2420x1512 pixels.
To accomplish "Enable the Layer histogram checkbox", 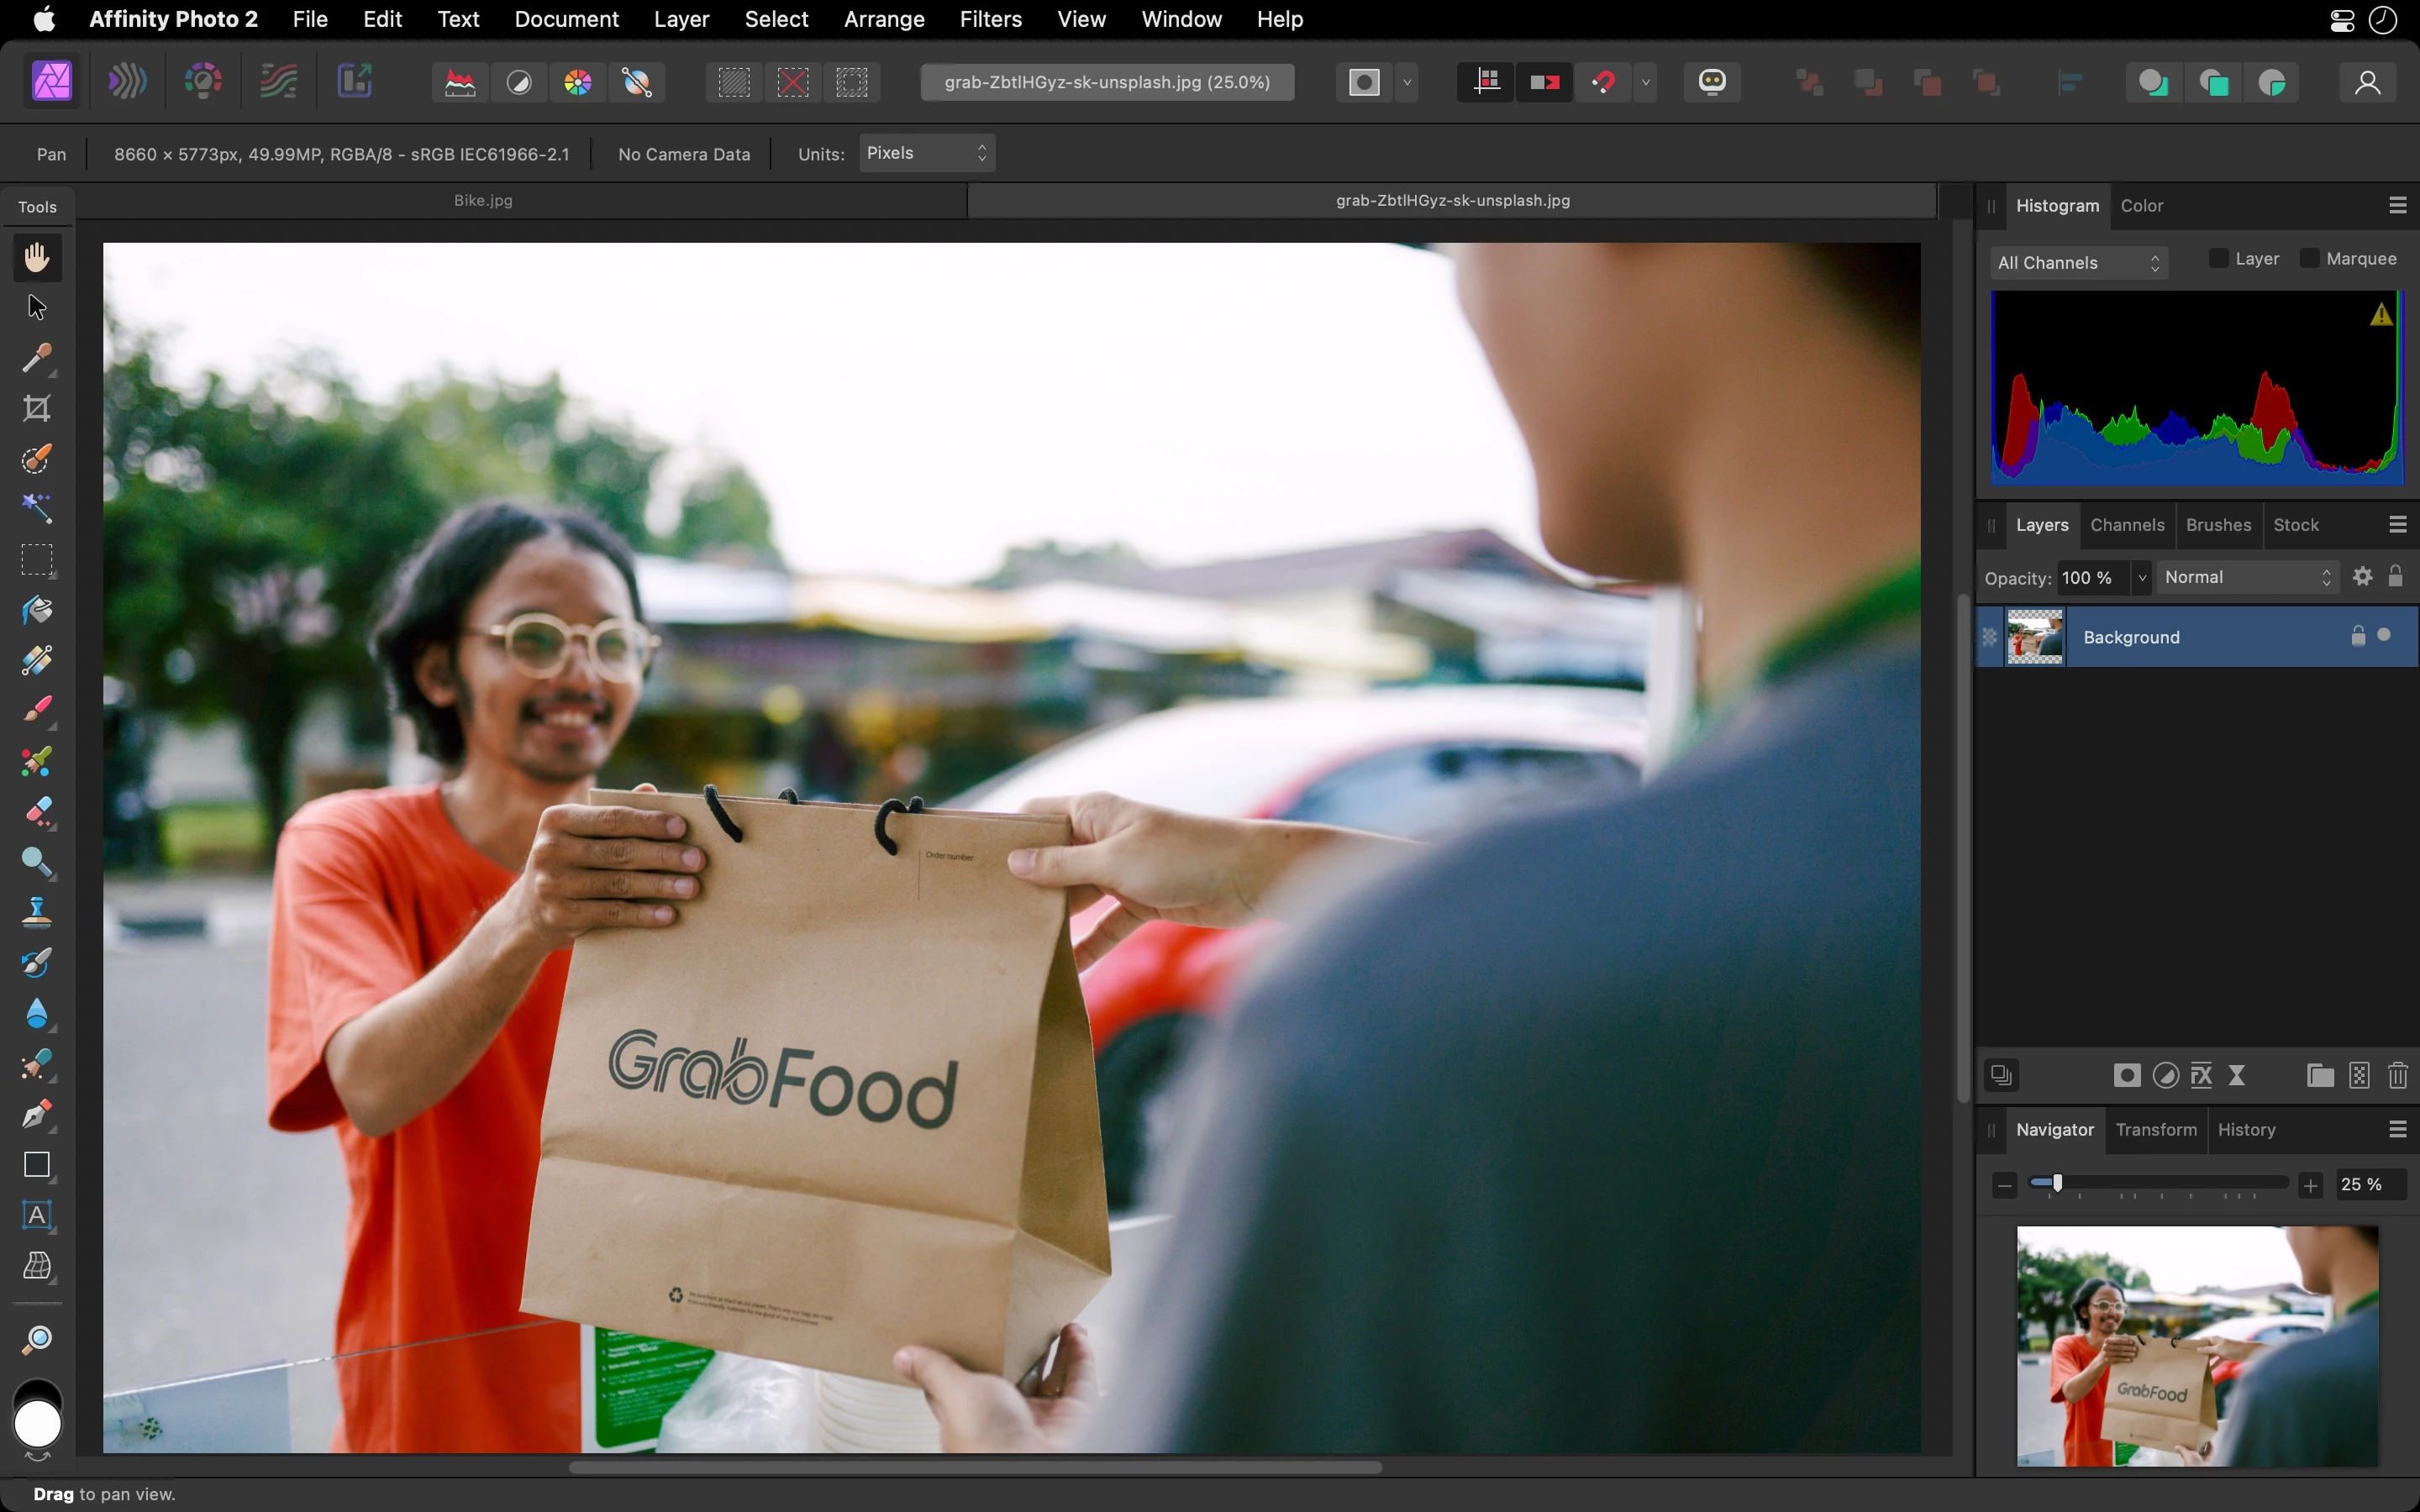I will (x=2218, y=259).
